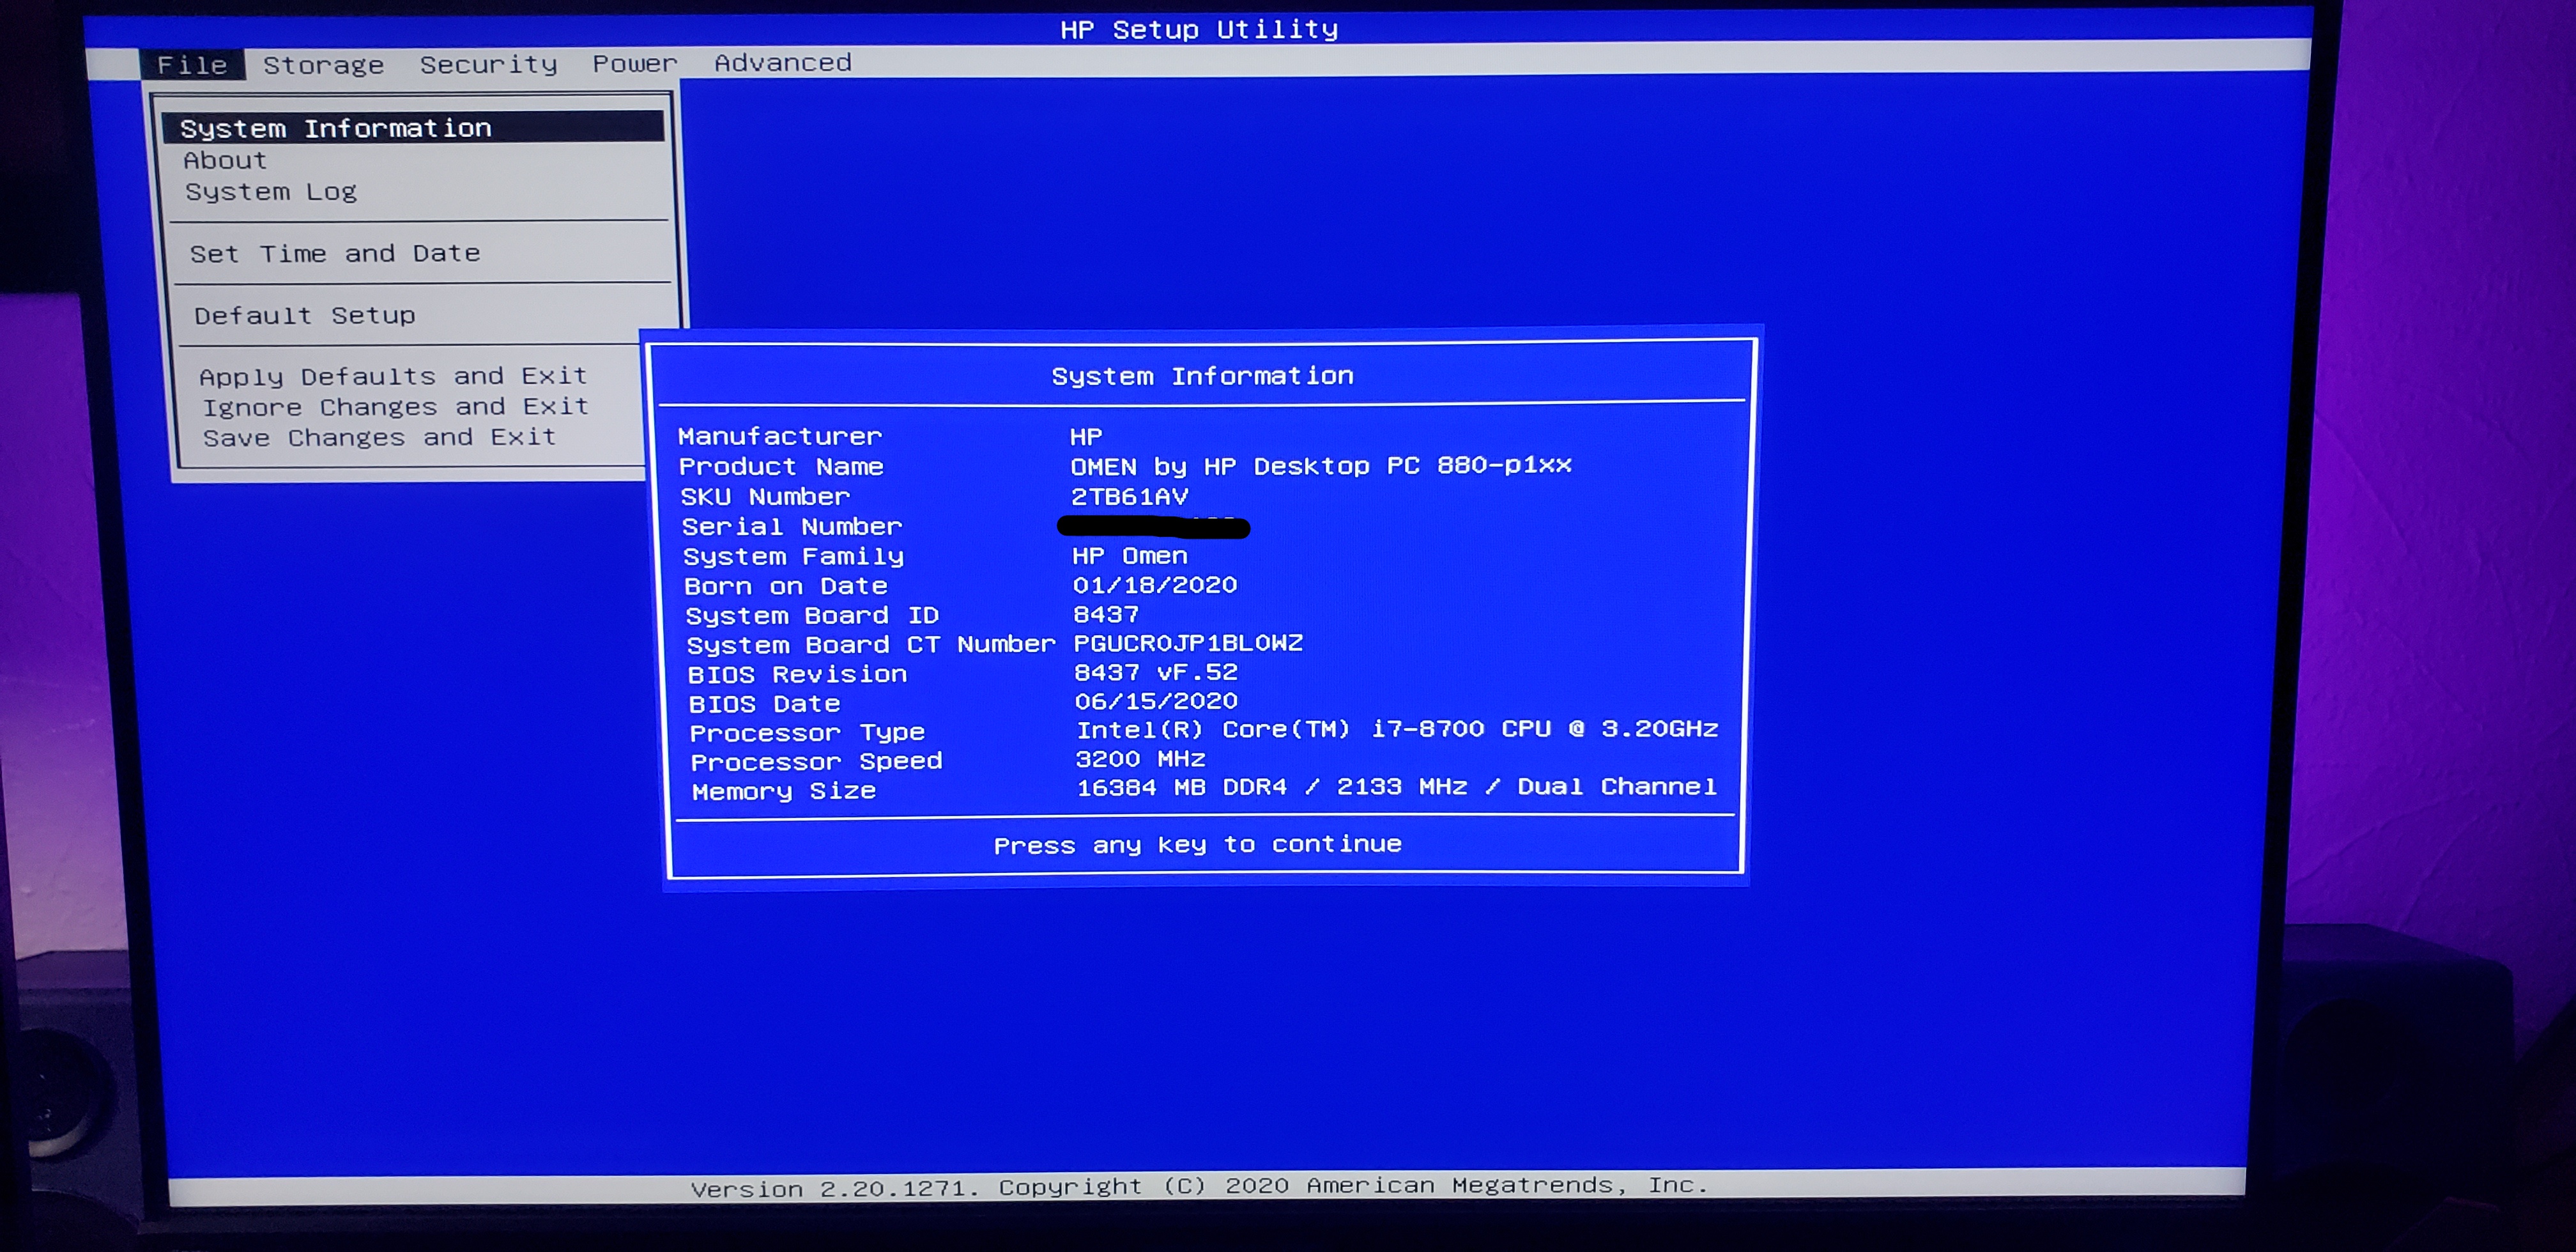Click the System Information dialog title
Viewport: 2576px width, 1252px height.
(x=1203, y=375)
